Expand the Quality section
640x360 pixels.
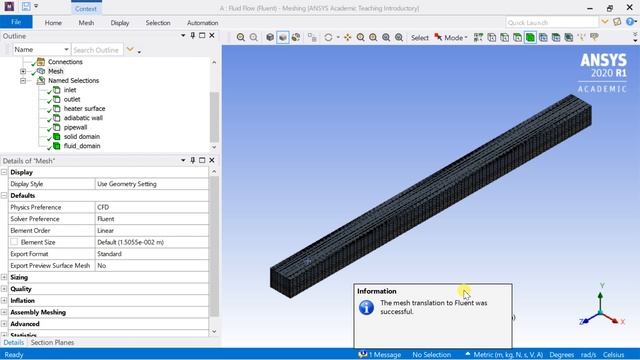tap(4, 289)
